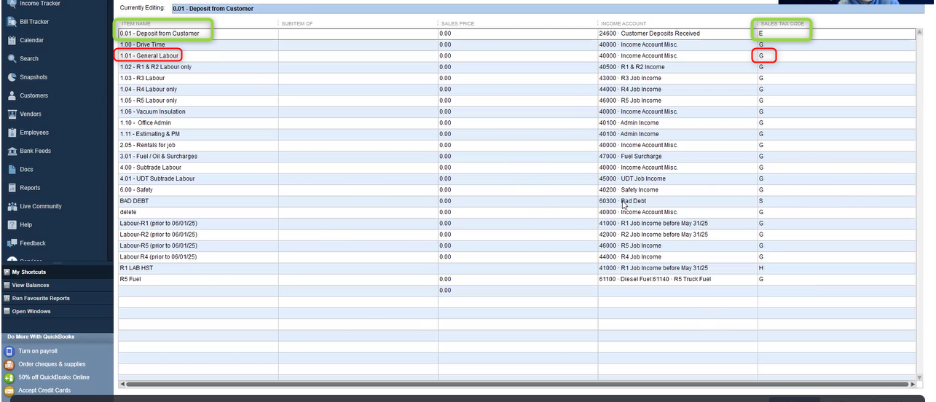Click the Search shortcut icon
Image resolution: width=936 pixels, height=402 pixels.
pos(12,59)
